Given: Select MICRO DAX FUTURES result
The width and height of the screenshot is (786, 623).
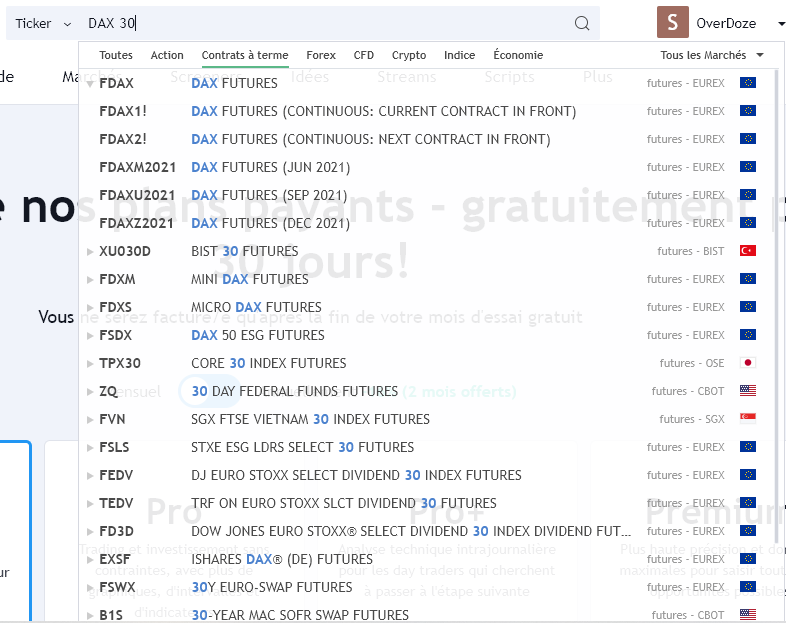Looking at the screenshot, I should (x=426, y=308).
